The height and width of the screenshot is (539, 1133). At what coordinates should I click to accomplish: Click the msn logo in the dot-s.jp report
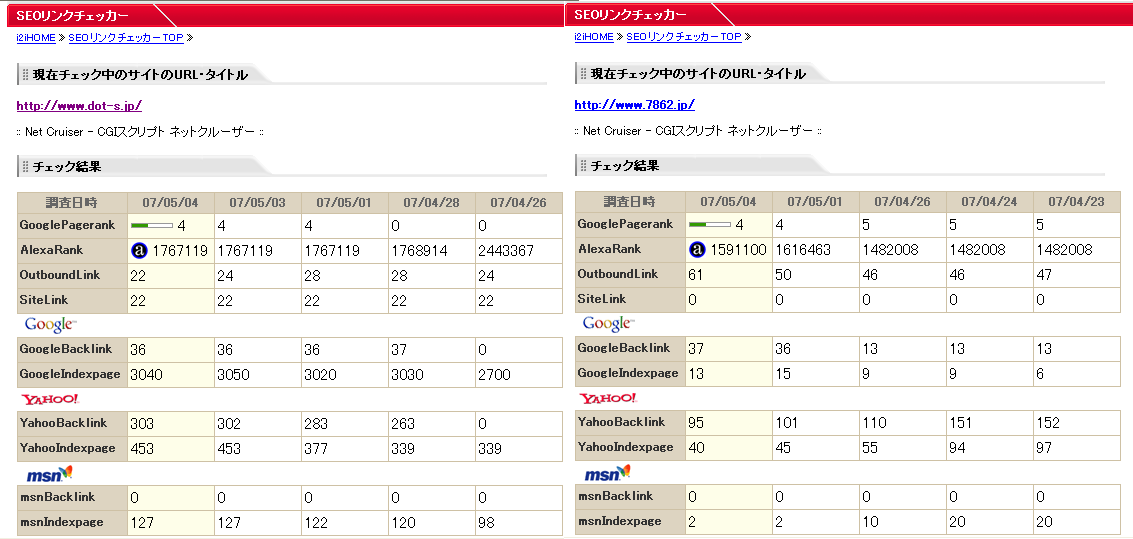point(48,473)
